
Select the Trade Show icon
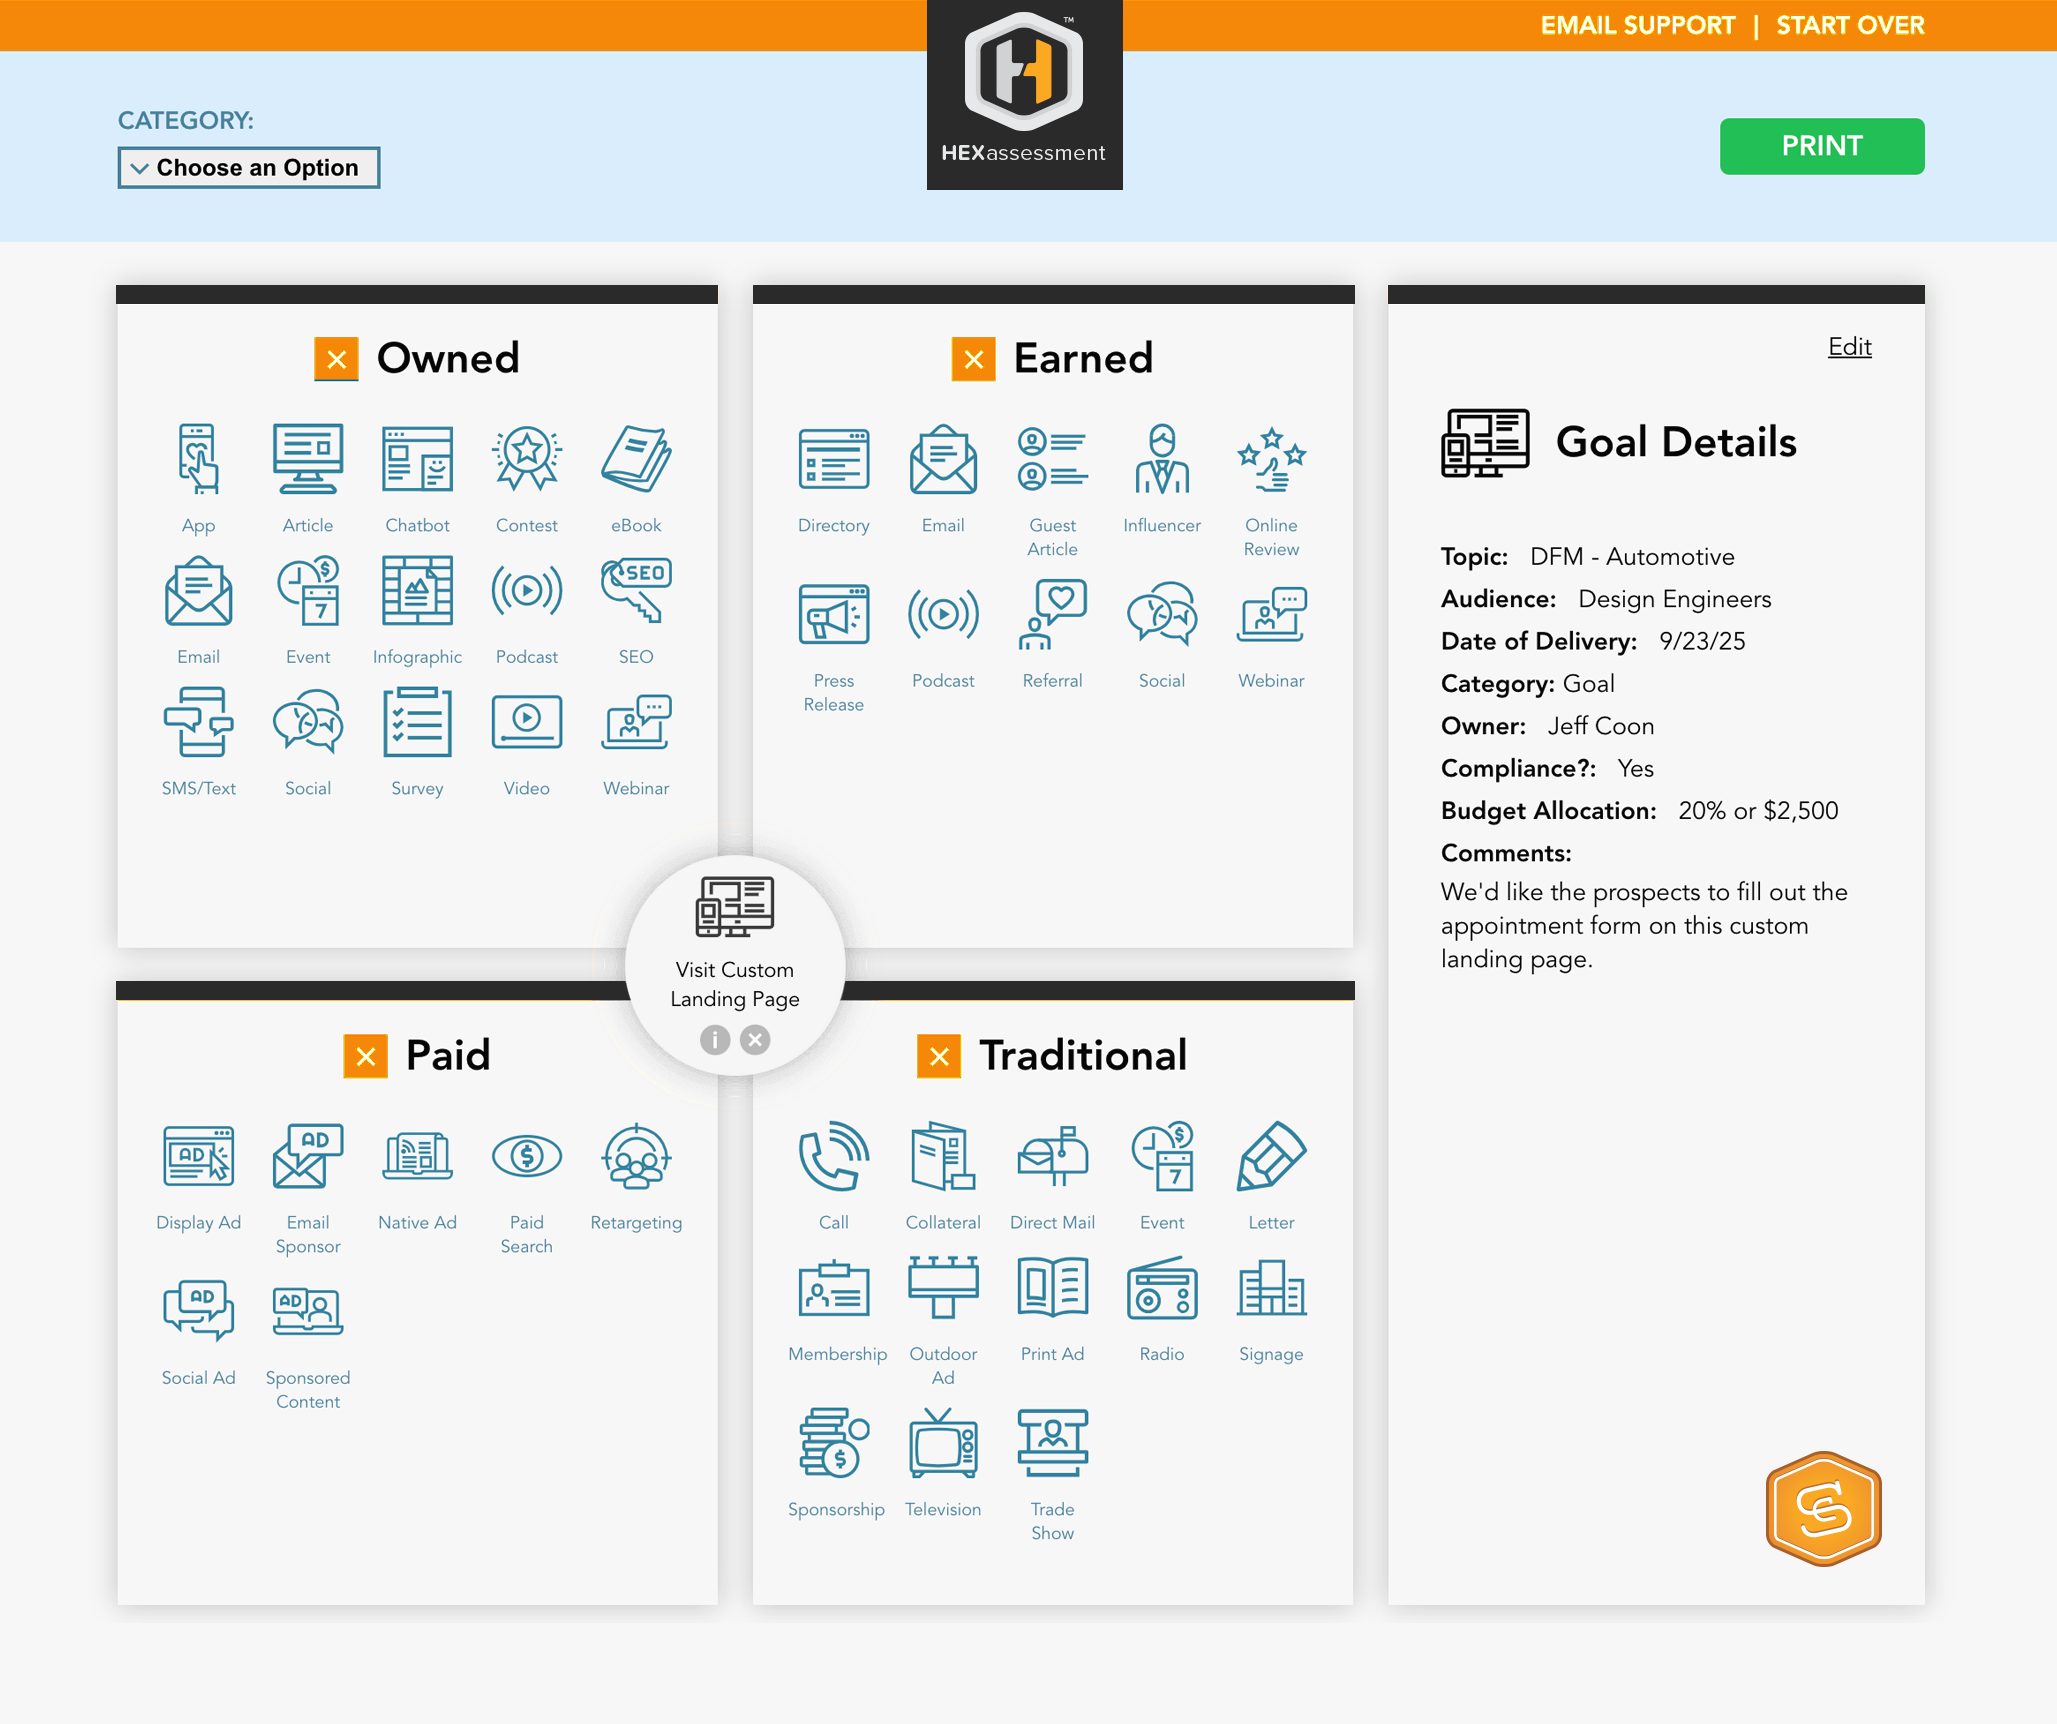pos(1052,1443)
